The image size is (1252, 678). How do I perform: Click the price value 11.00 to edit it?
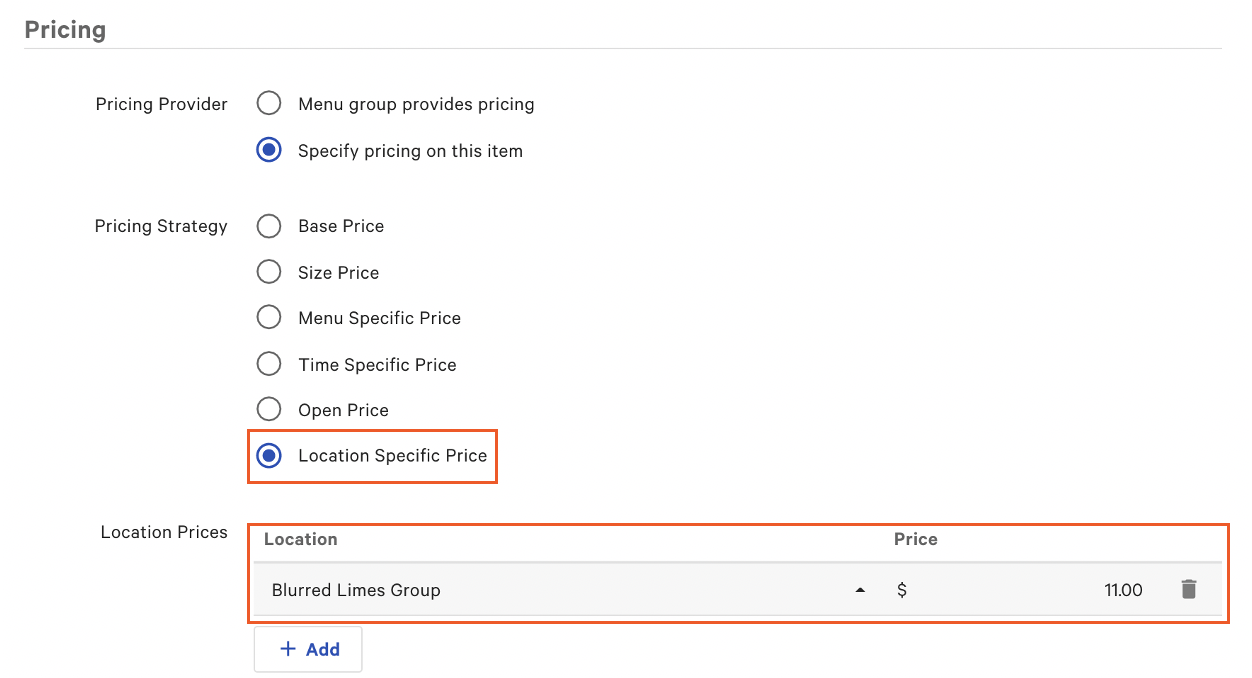click(x=1123, y=589)
